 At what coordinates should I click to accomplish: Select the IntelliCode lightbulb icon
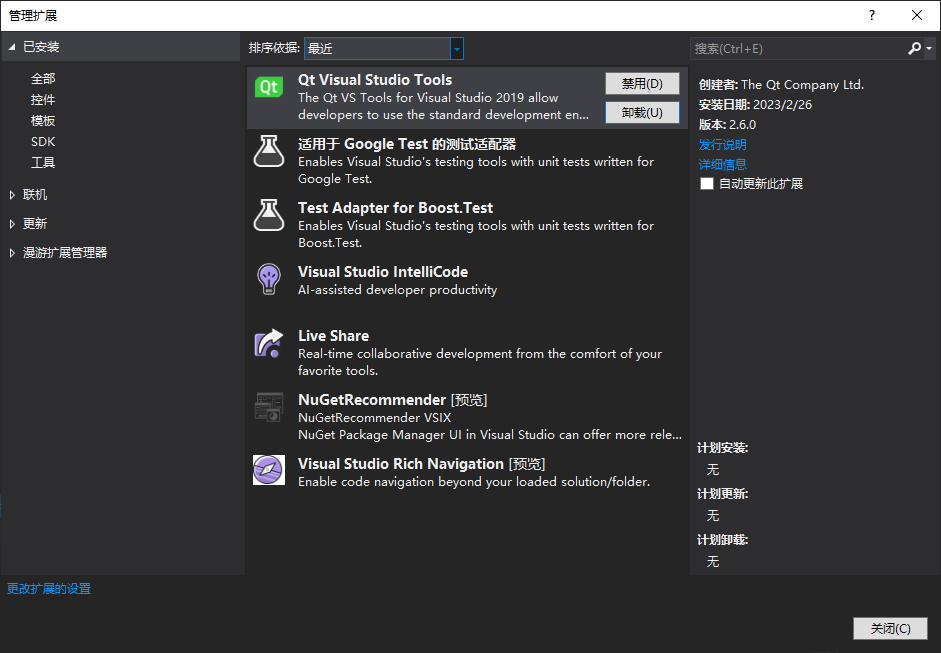click(269, 279)
